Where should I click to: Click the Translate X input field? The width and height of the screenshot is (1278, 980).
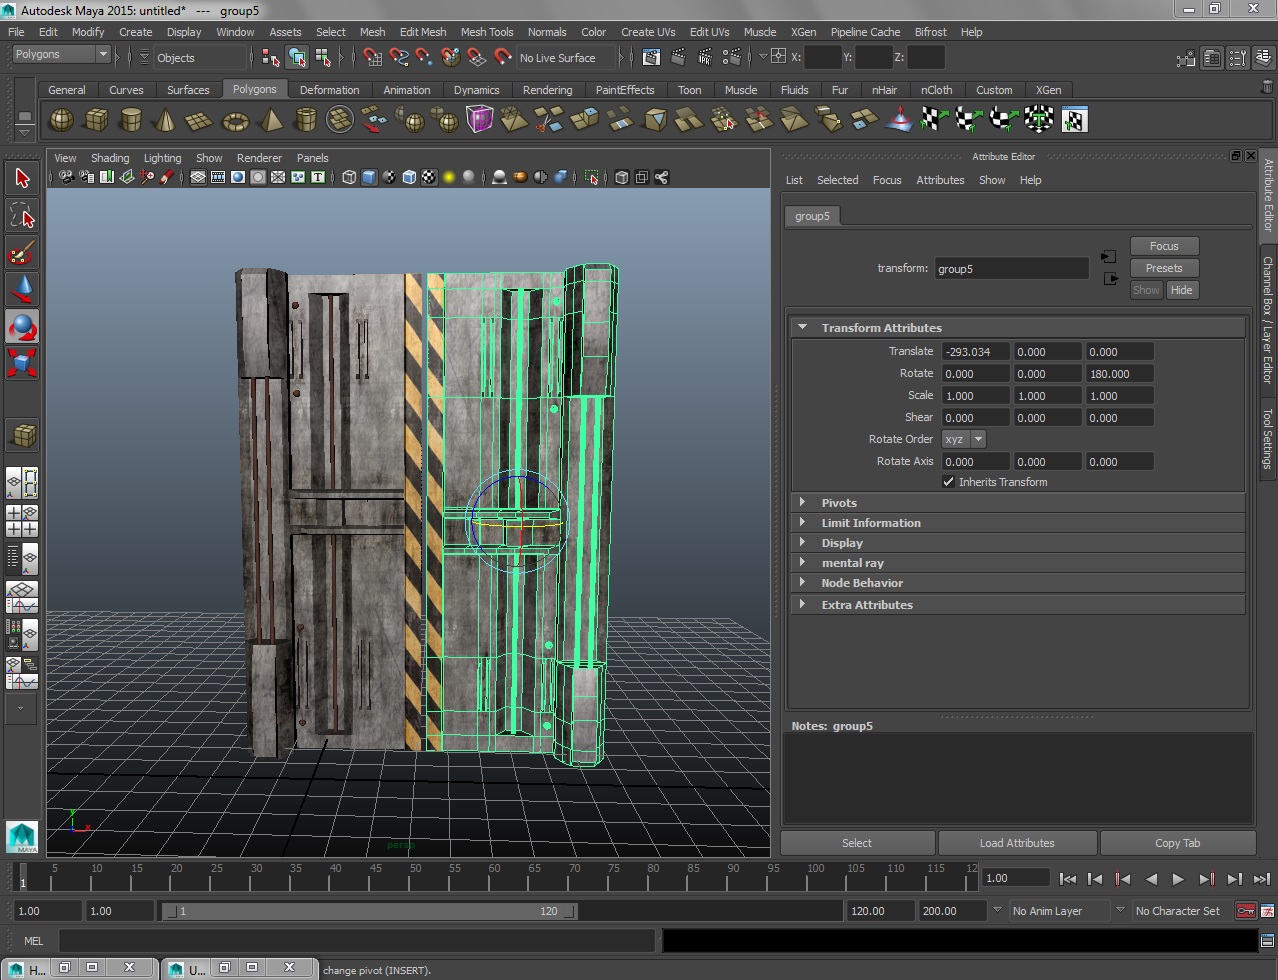point(974,351)
